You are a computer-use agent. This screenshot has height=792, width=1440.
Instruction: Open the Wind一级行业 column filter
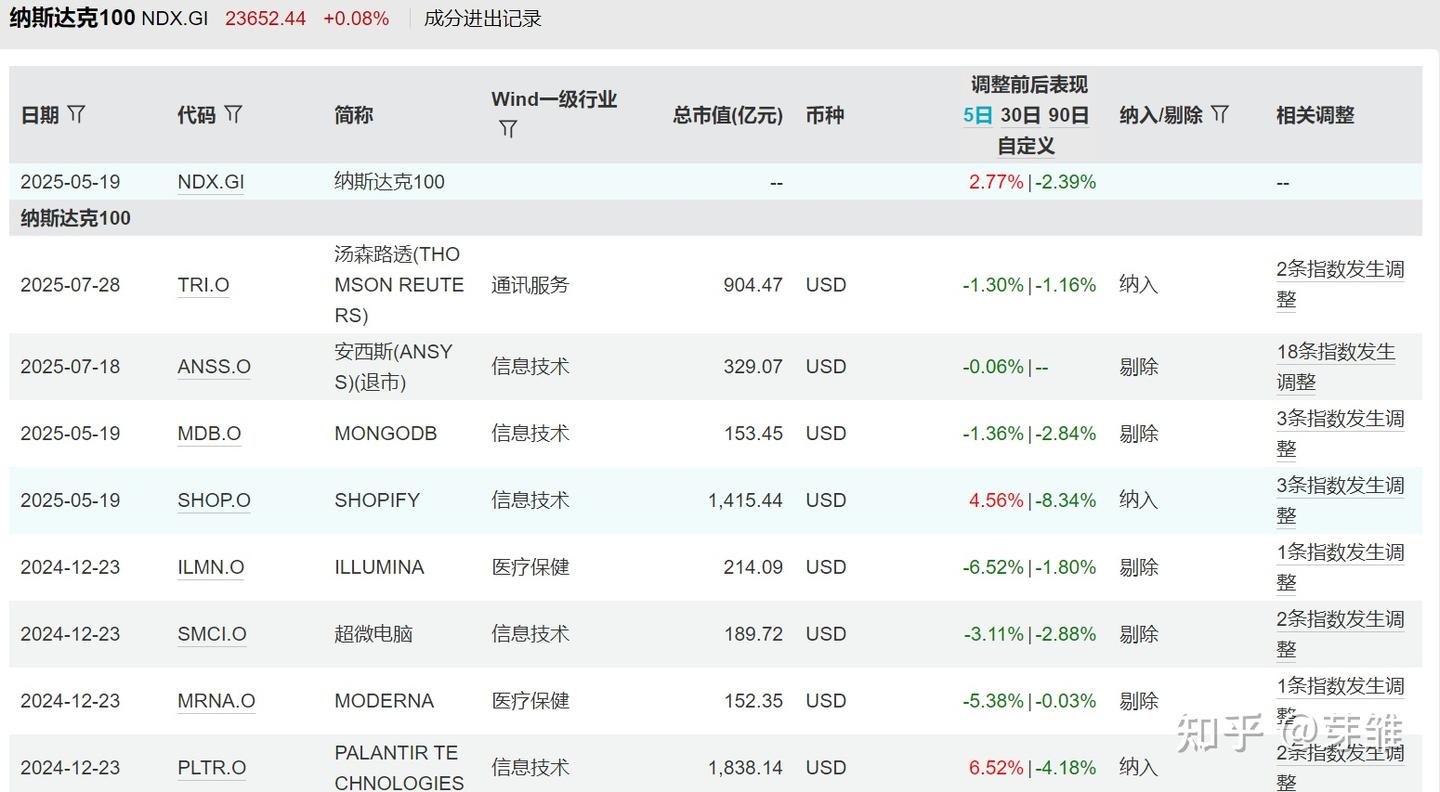[508, 129]
